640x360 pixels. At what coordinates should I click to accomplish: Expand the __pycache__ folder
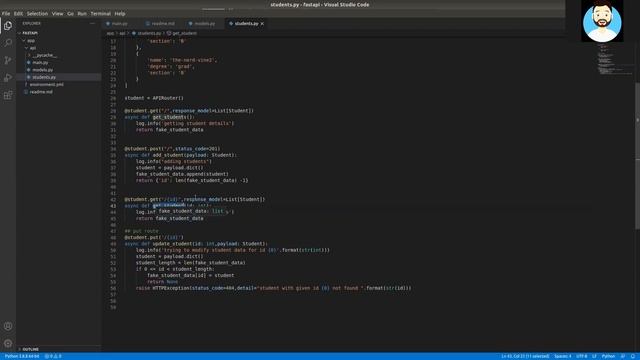(x=42, y=56)
